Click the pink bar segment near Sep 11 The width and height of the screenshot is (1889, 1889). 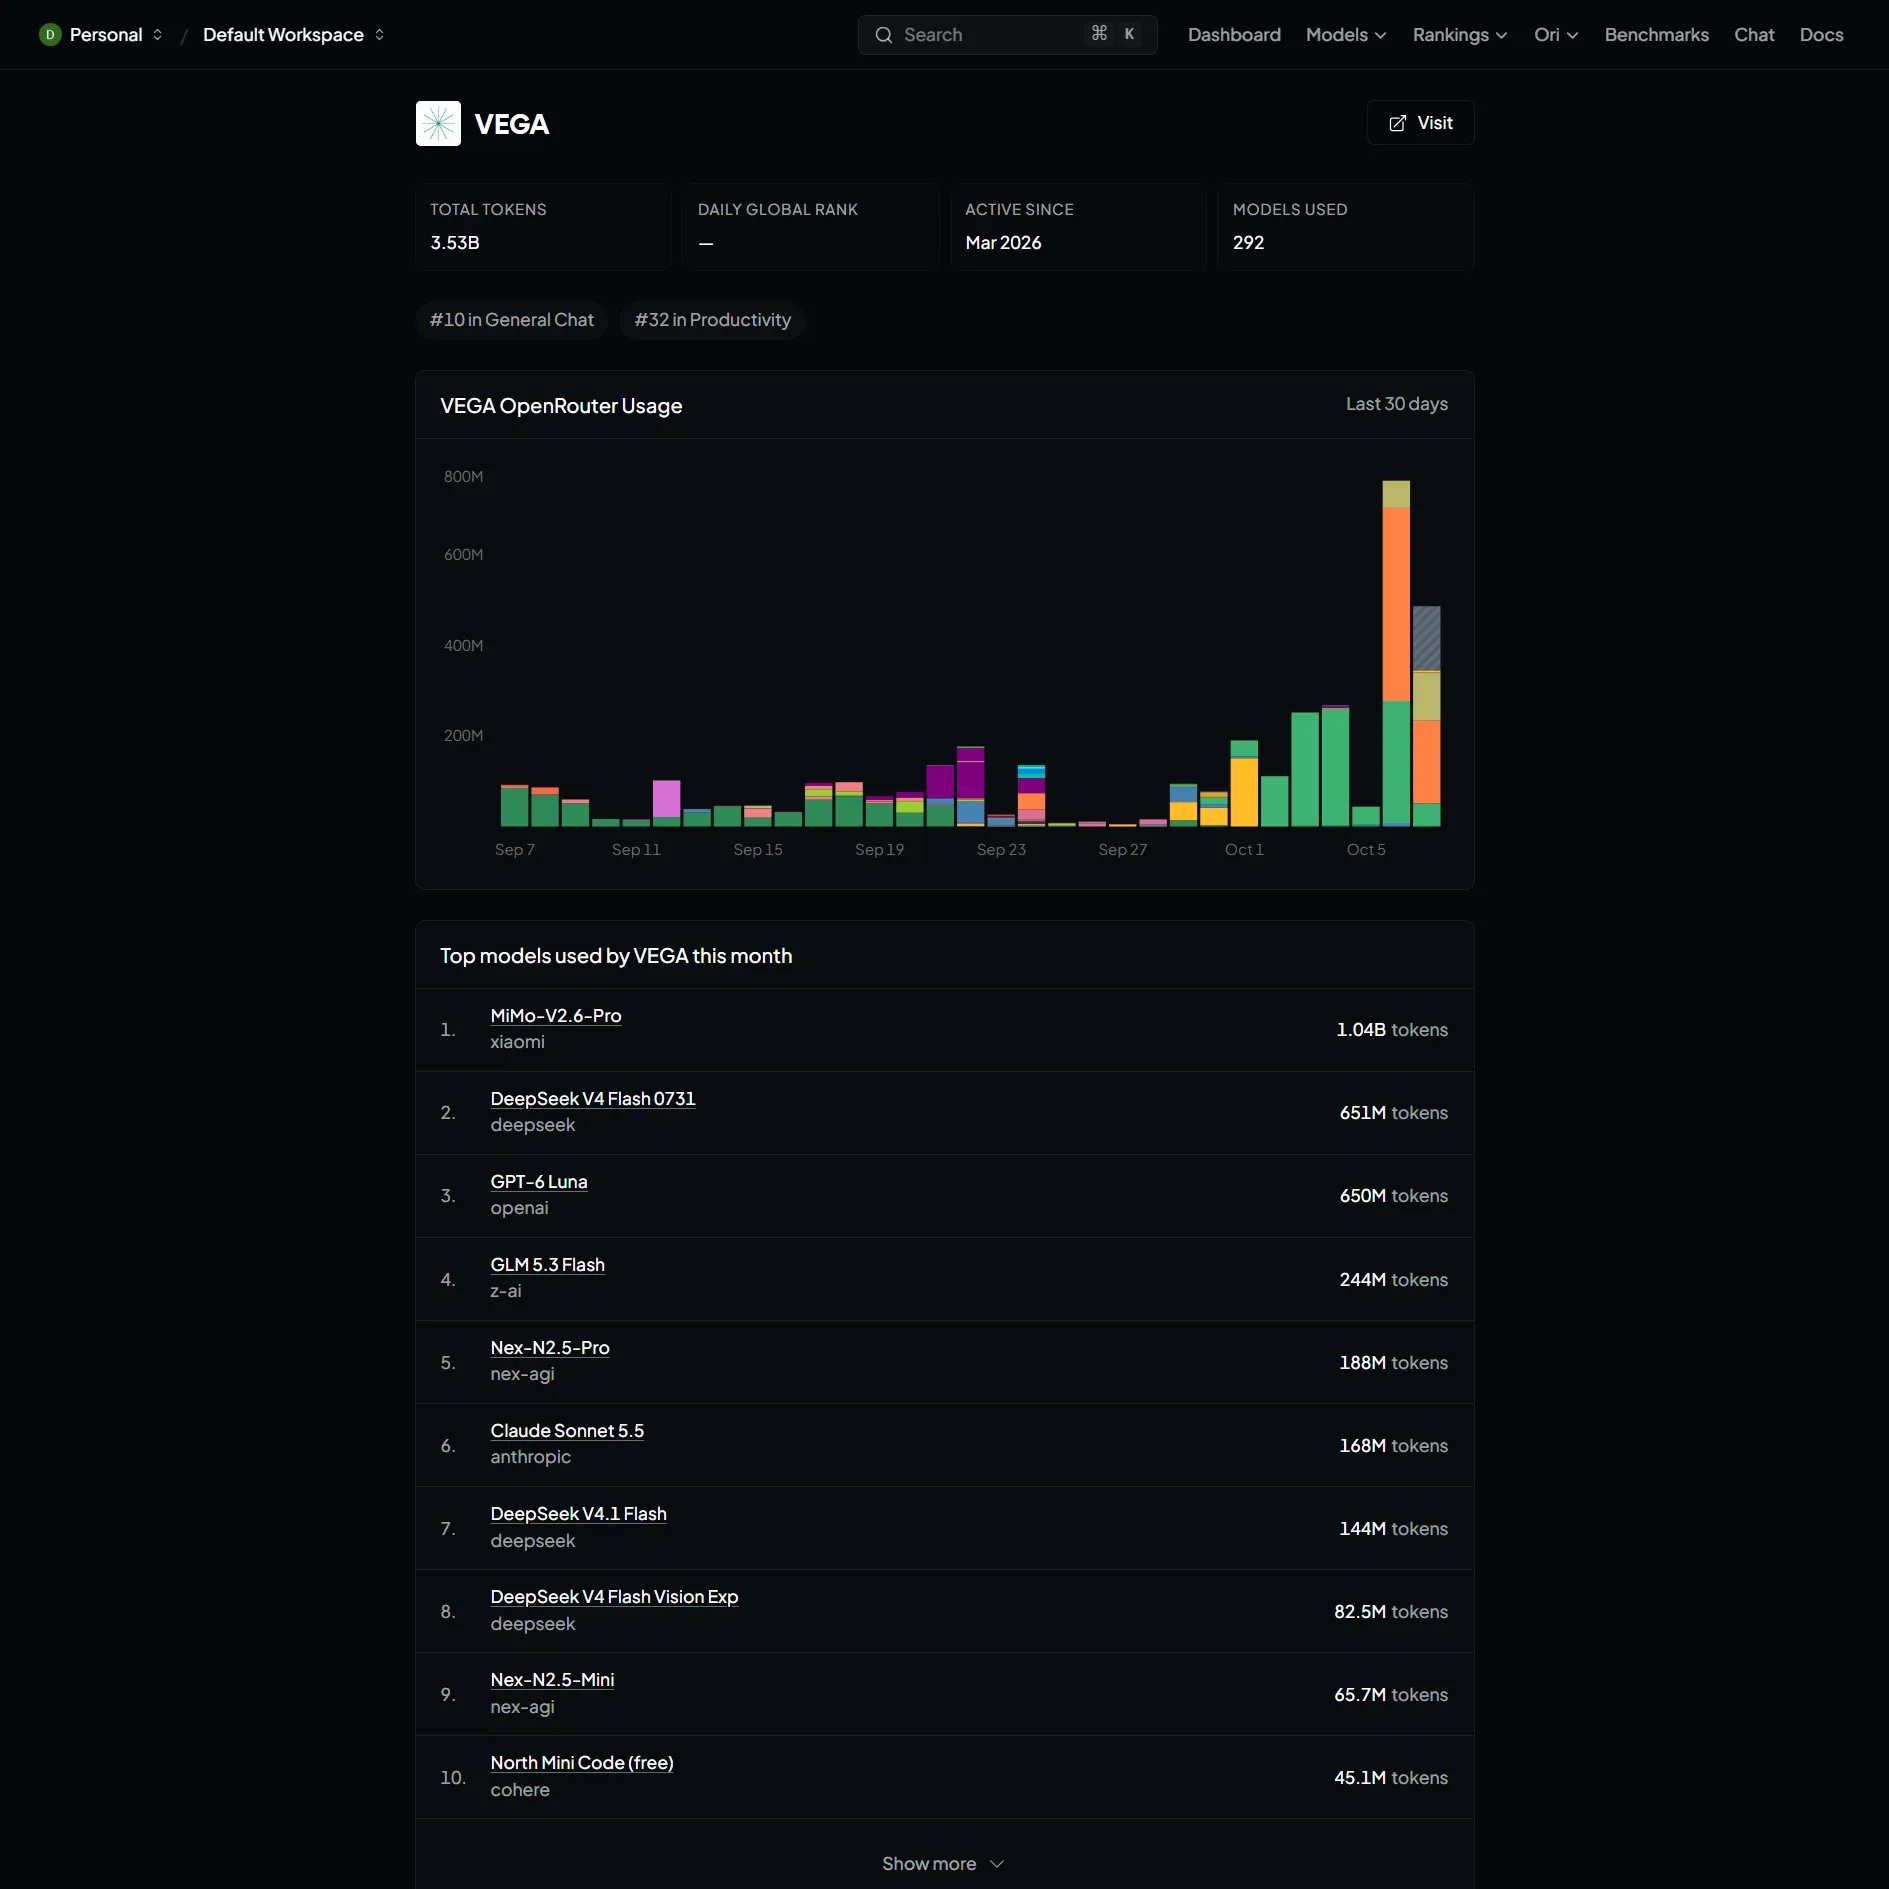pyautogui.click(x=666, y=799)
